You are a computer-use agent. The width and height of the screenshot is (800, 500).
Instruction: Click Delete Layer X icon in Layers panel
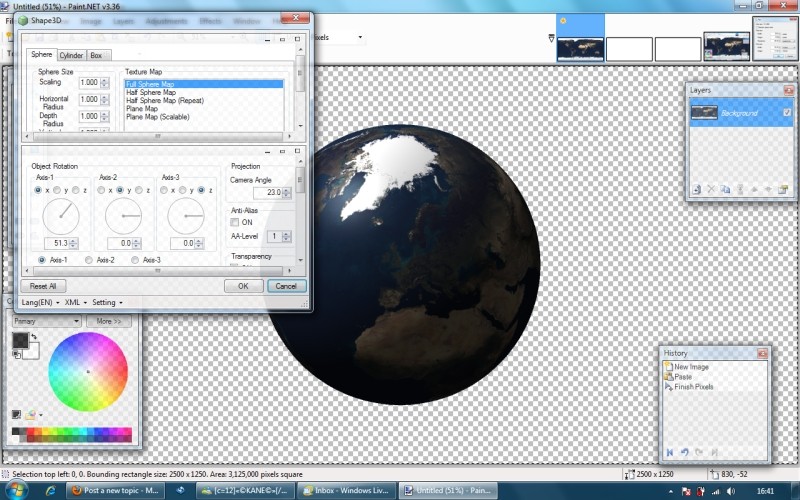711,189
